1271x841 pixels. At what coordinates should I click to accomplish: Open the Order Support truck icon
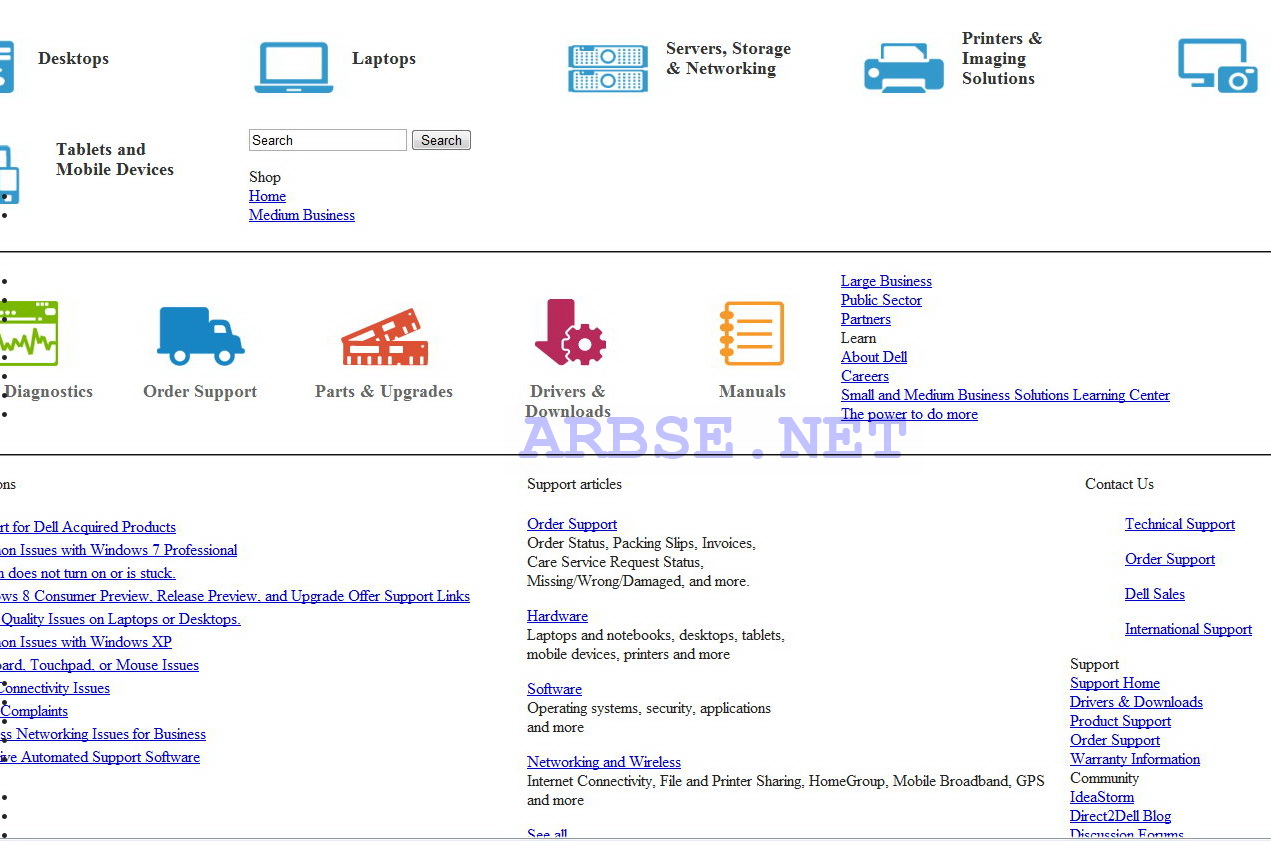point(201,335)
